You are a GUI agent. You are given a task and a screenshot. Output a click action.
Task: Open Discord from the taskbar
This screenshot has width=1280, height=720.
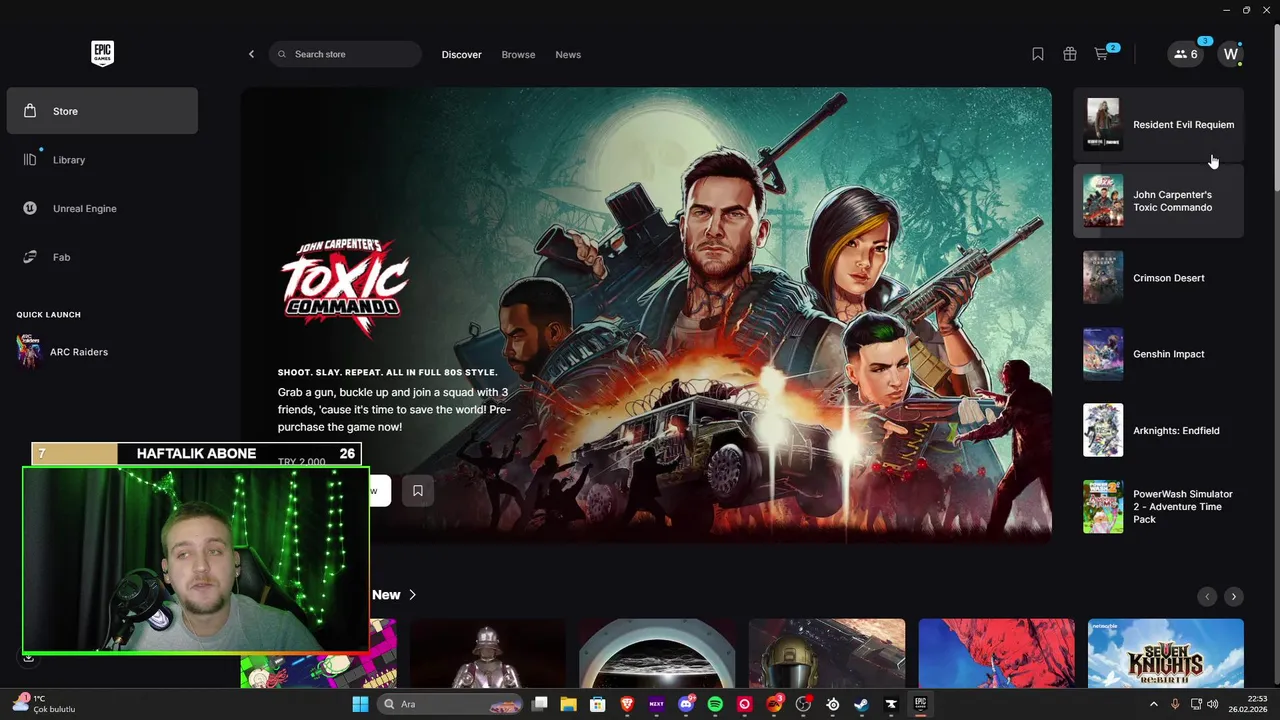click(686, 704)
